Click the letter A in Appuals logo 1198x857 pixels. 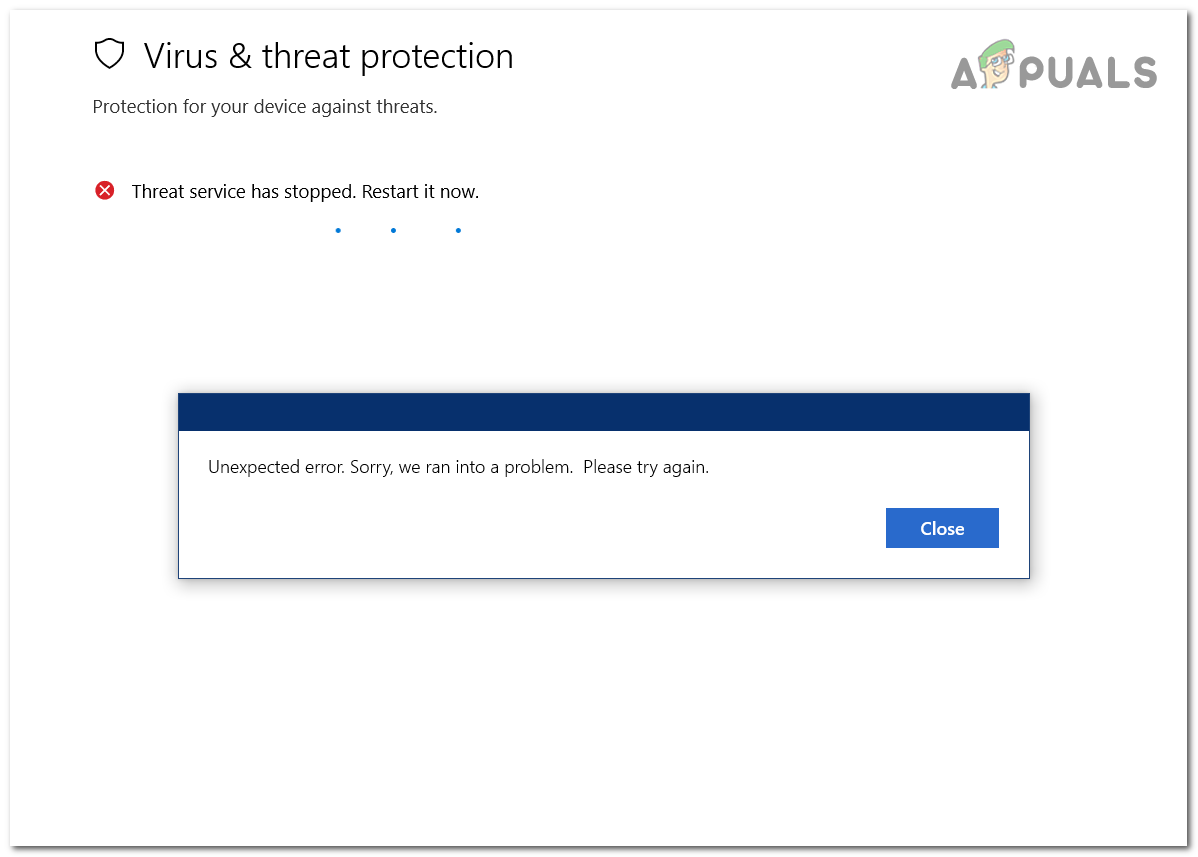(x=965, y=74)
